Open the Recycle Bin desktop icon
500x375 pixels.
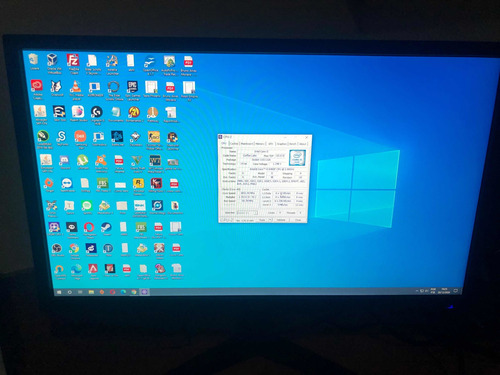[34, 62]
